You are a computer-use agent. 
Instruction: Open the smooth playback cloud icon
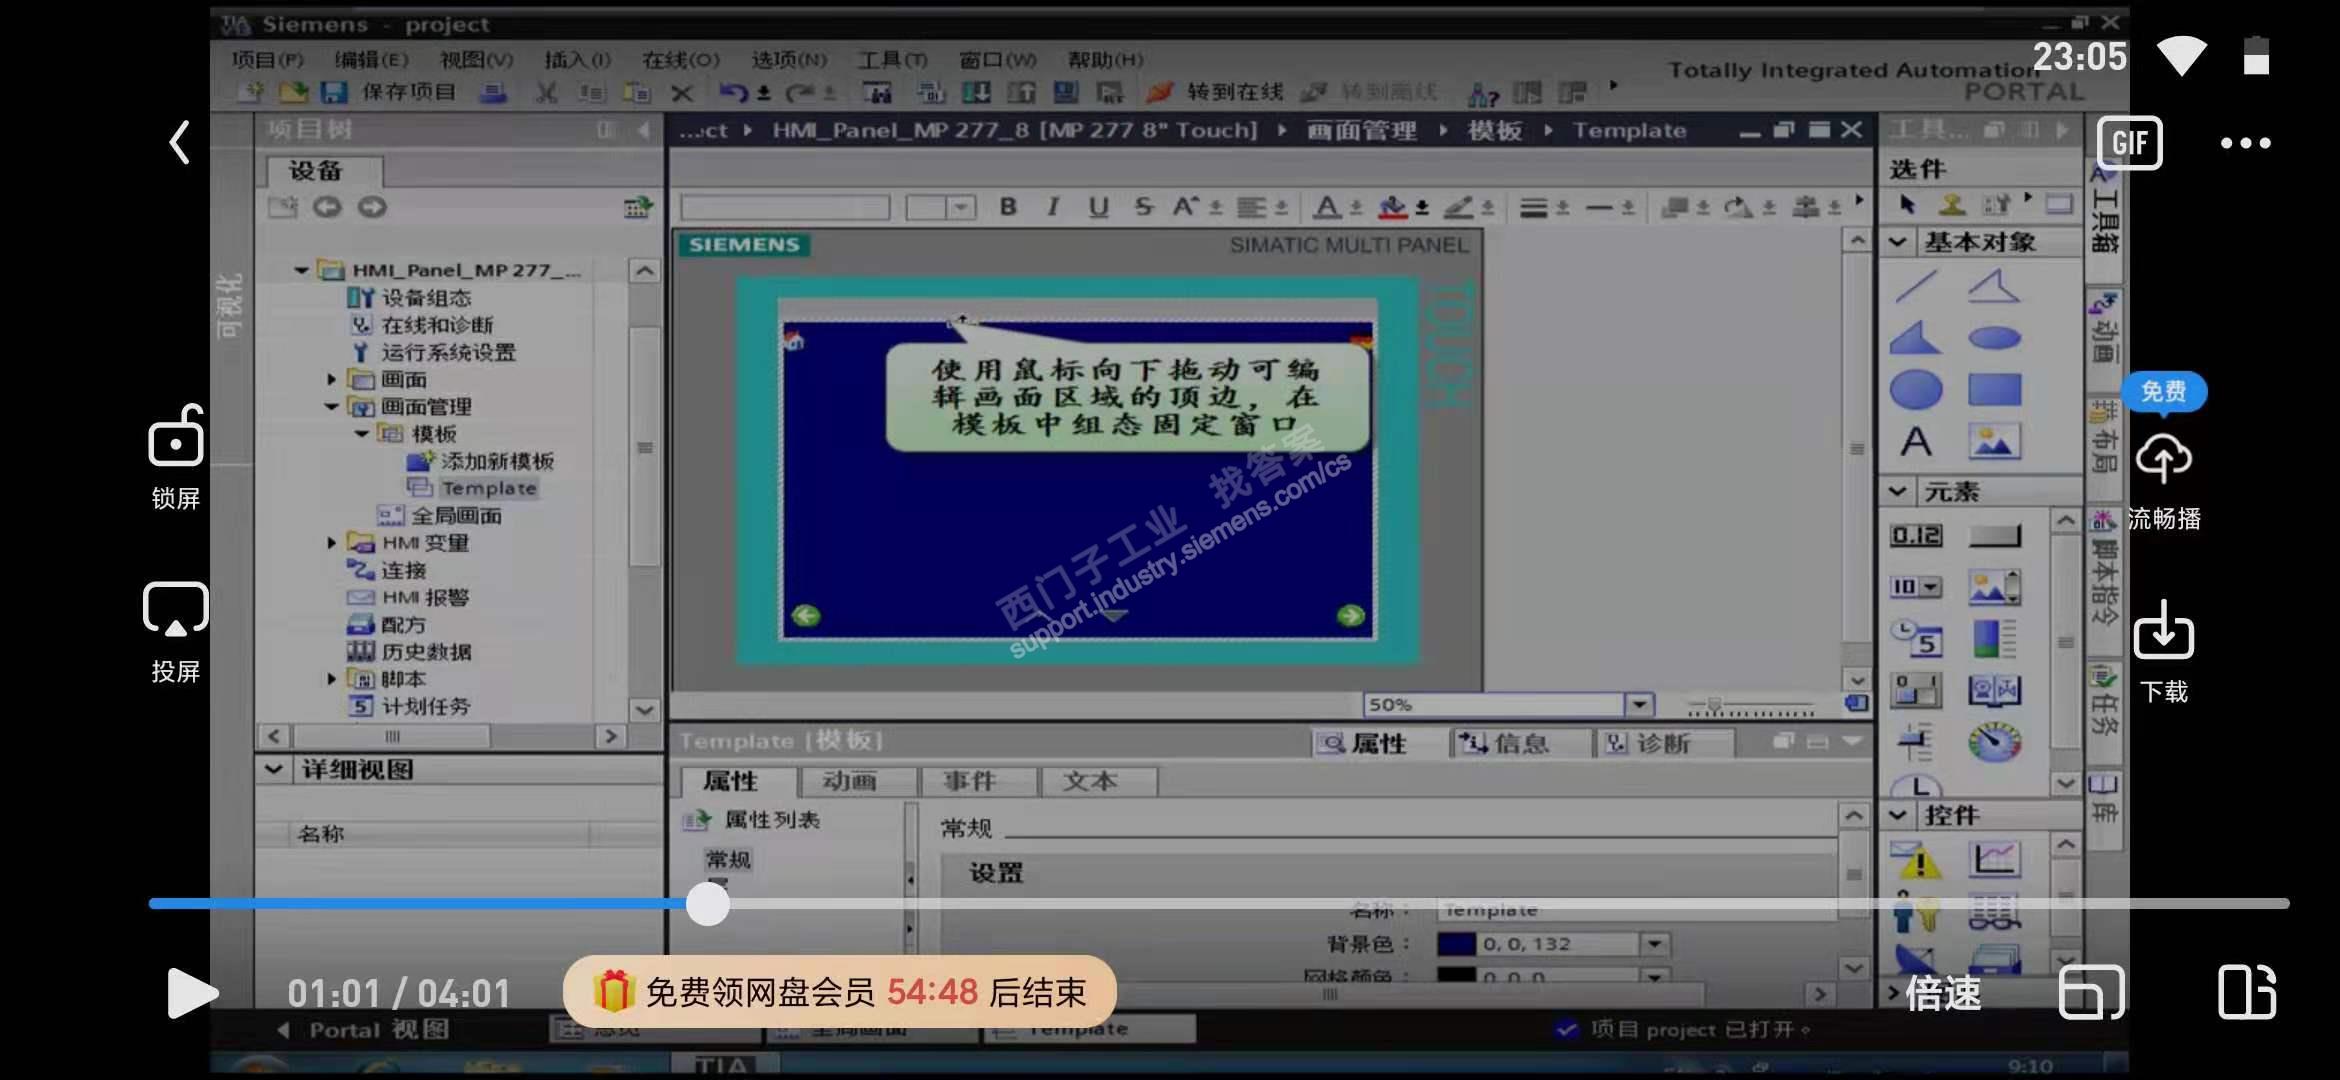click(x=2163, y=458)
